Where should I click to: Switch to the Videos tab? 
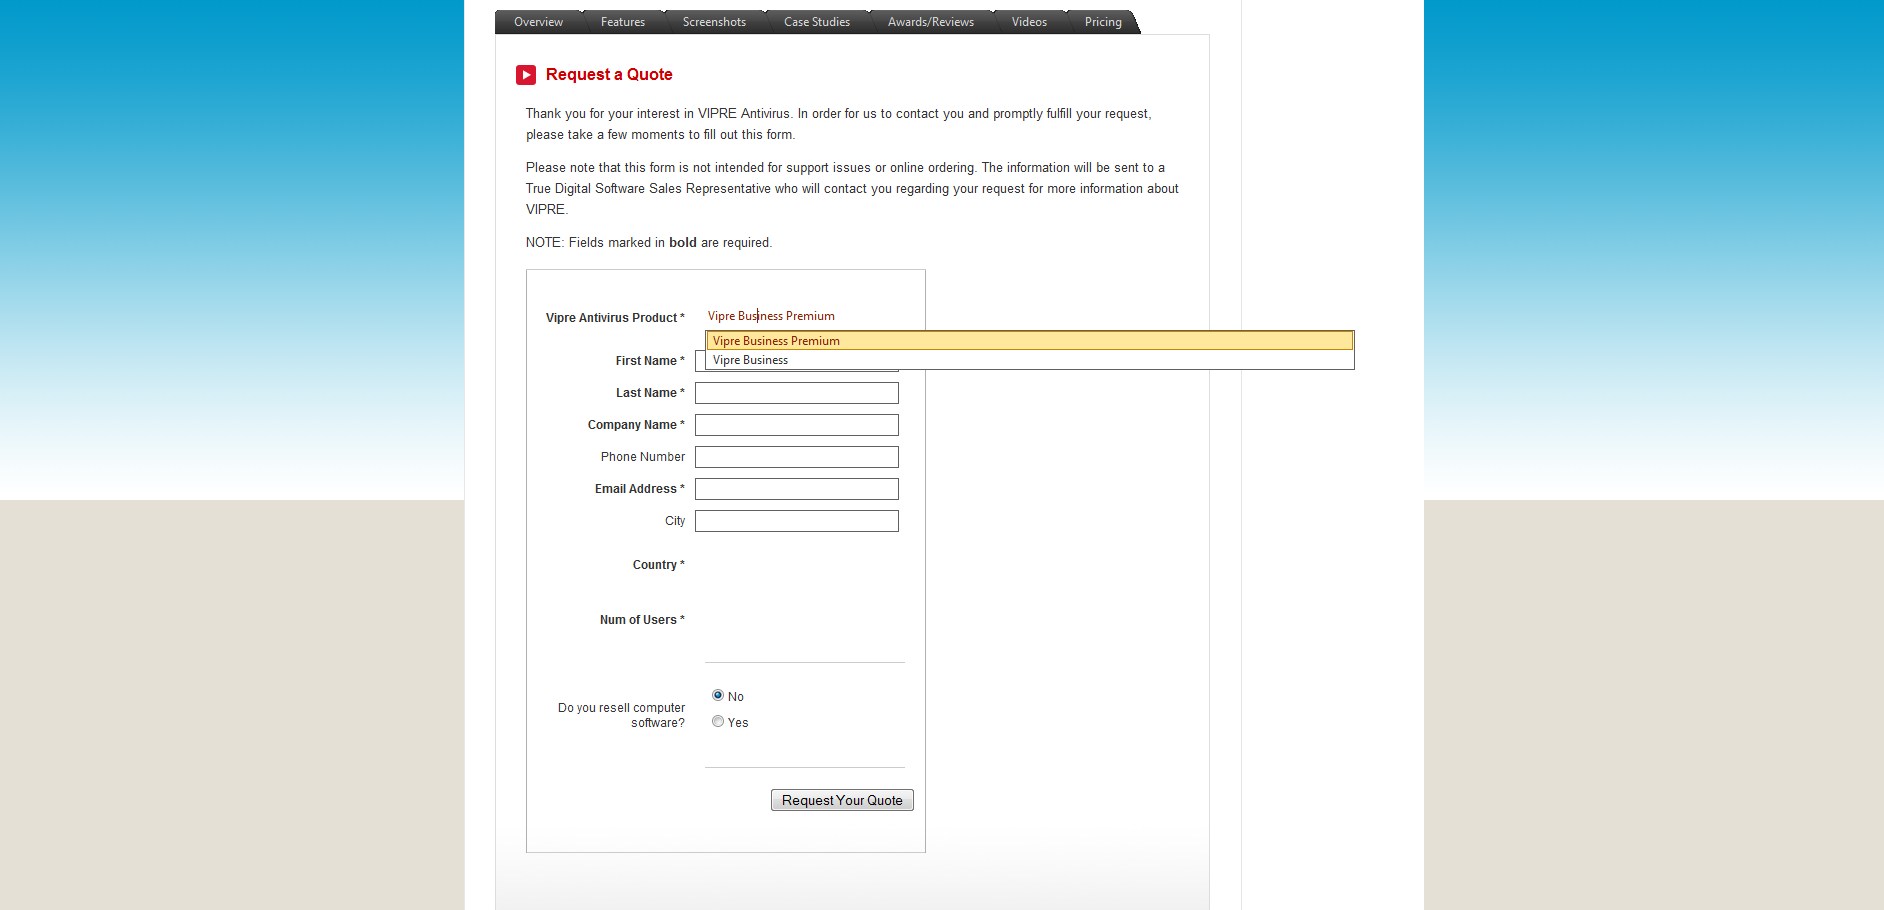[x=1029, y=22]
